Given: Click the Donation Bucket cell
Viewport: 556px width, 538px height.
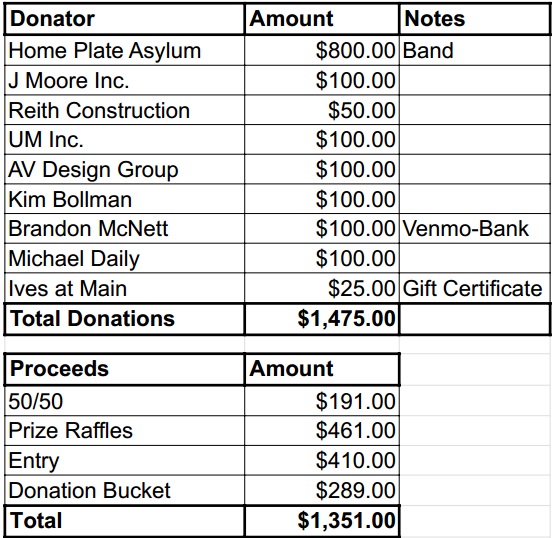Looking at the screenshot, I should [x=124, y=490].
